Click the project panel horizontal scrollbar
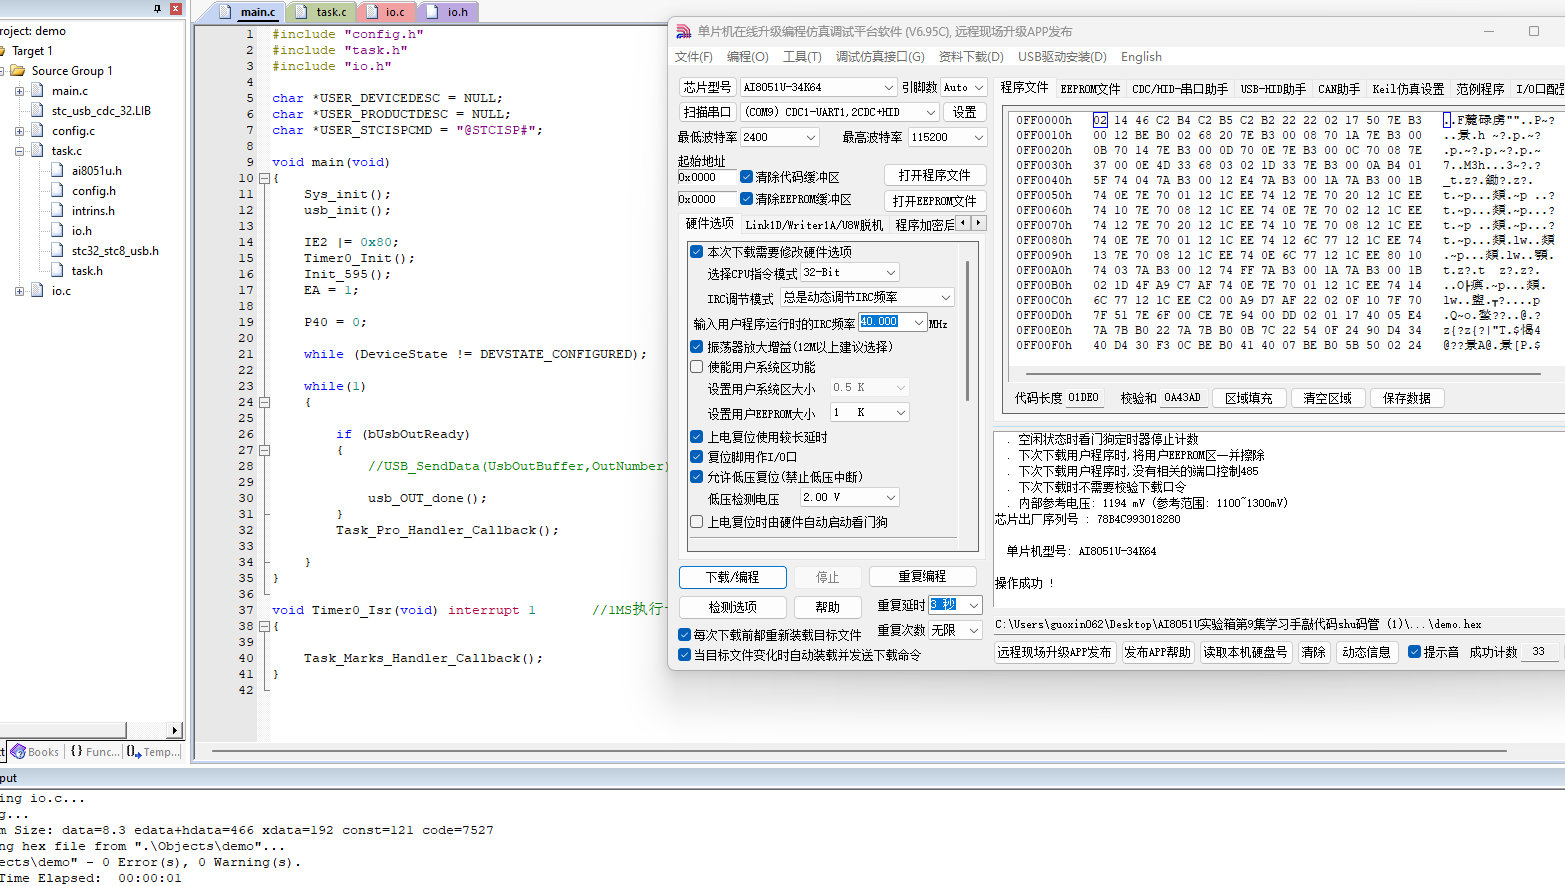 [x=63, y=730]
